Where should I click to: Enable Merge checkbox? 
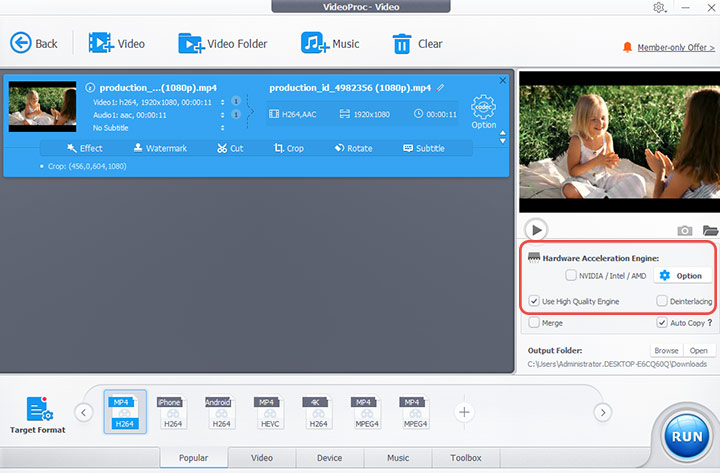(x=534, y=322)
